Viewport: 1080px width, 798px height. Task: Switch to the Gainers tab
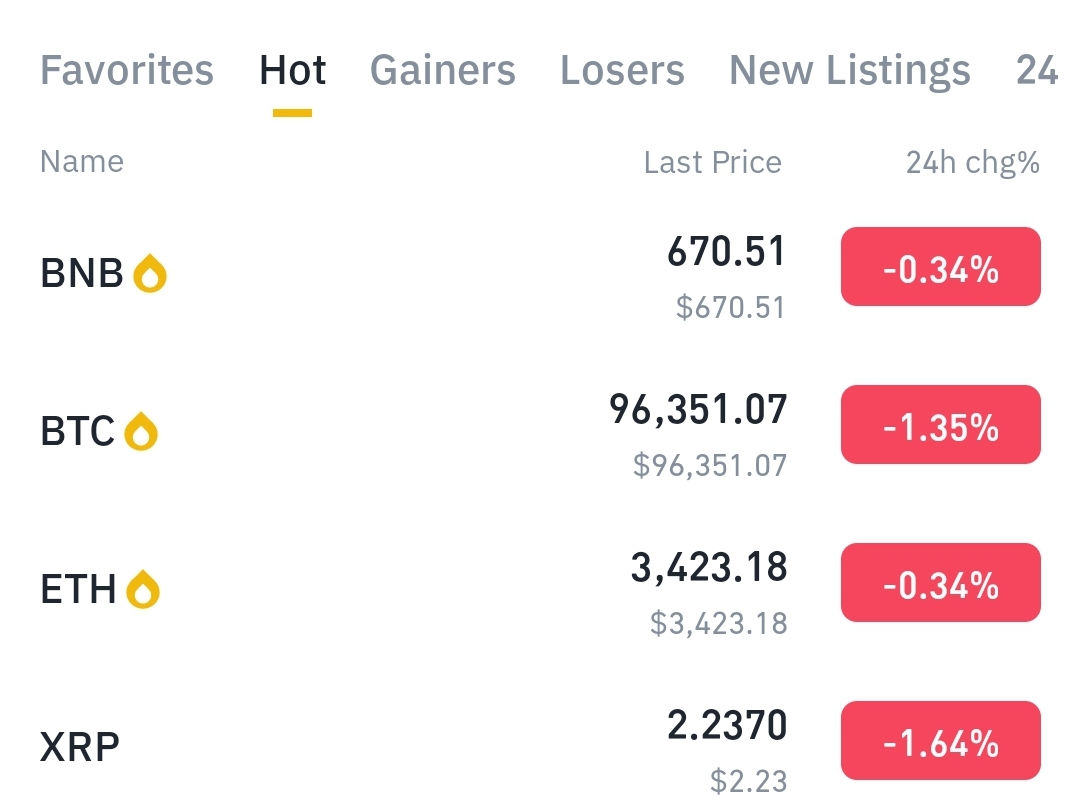pos(443,71)
